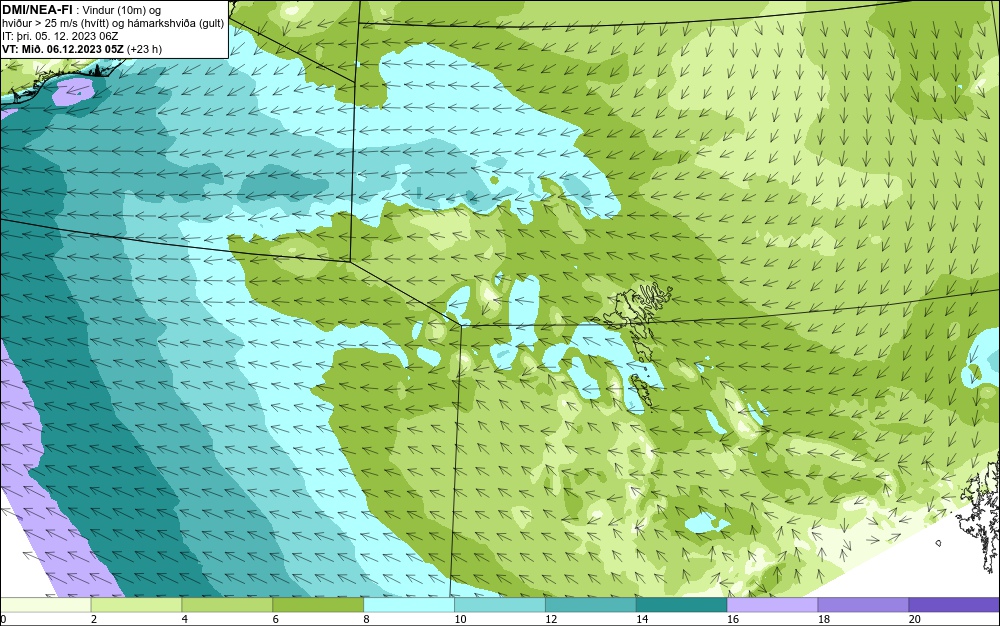Viewport: 1000px width, 626px height.
Task: Click the legend label '10'
Action: (460, 619)
